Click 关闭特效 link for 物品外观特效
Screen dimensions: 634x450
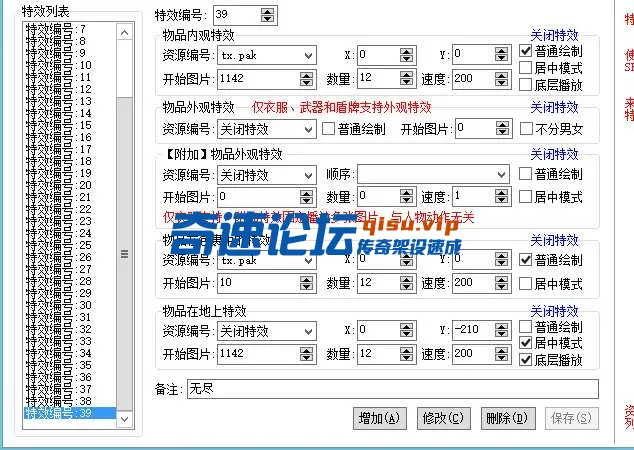click(x=554, y=108)
